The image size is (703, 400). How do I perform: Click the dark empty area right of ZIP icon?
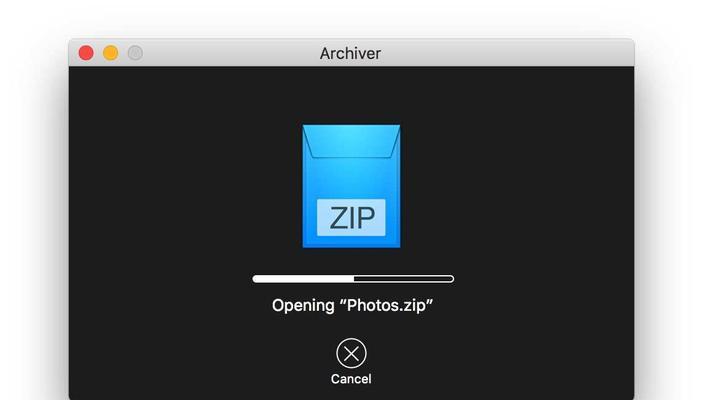click(x=516, y=186)
